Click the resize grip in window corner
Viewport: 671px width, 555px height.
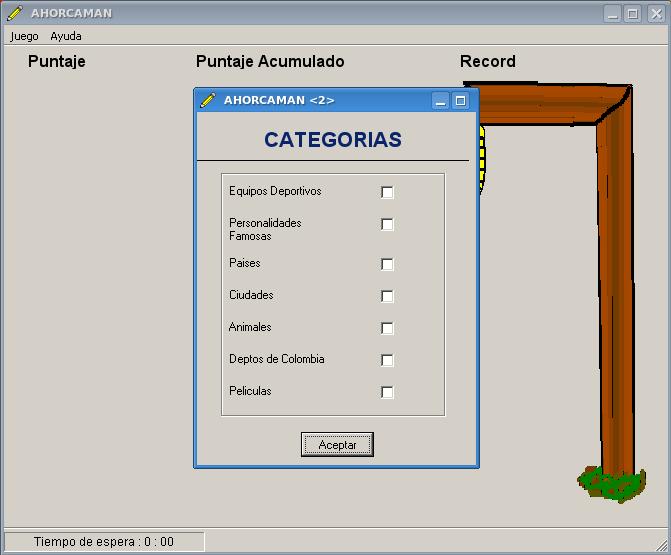tap(662, 545)
